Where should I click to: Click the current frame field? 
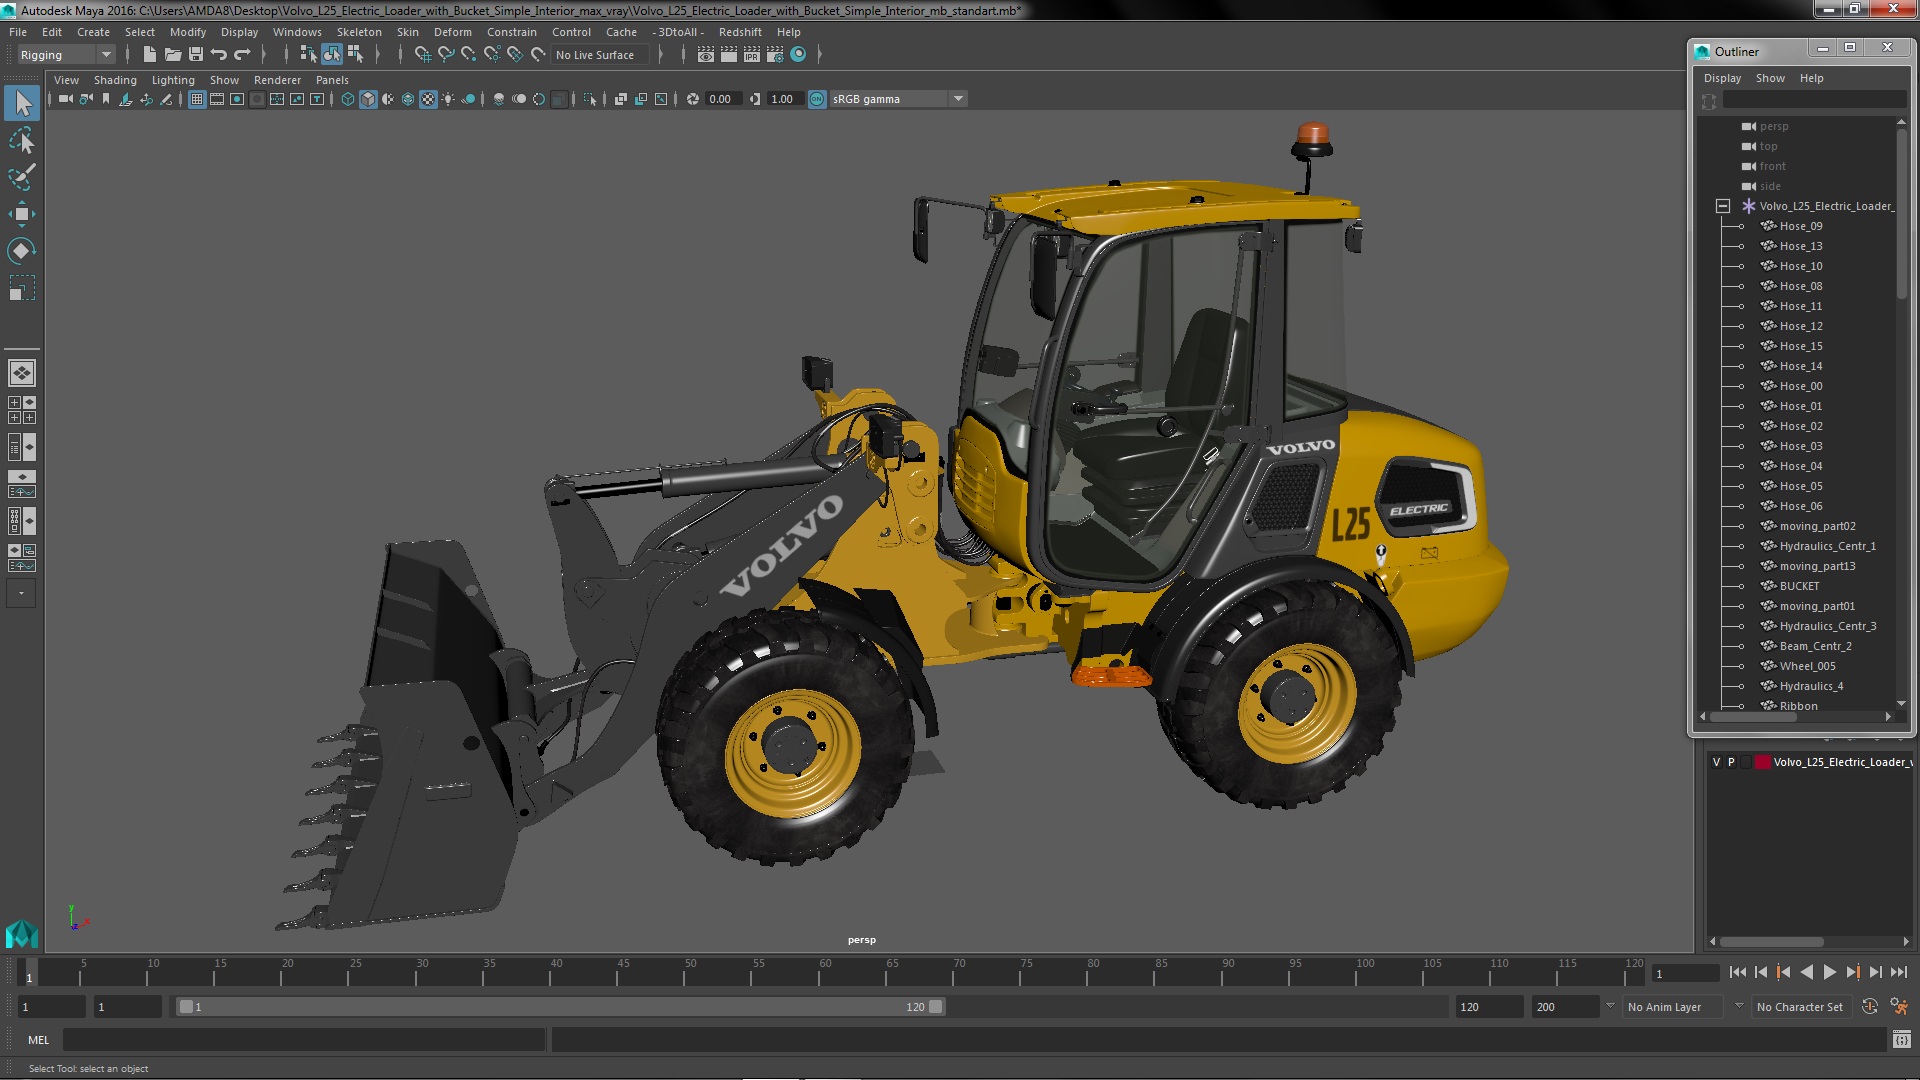click(1685, 974)
